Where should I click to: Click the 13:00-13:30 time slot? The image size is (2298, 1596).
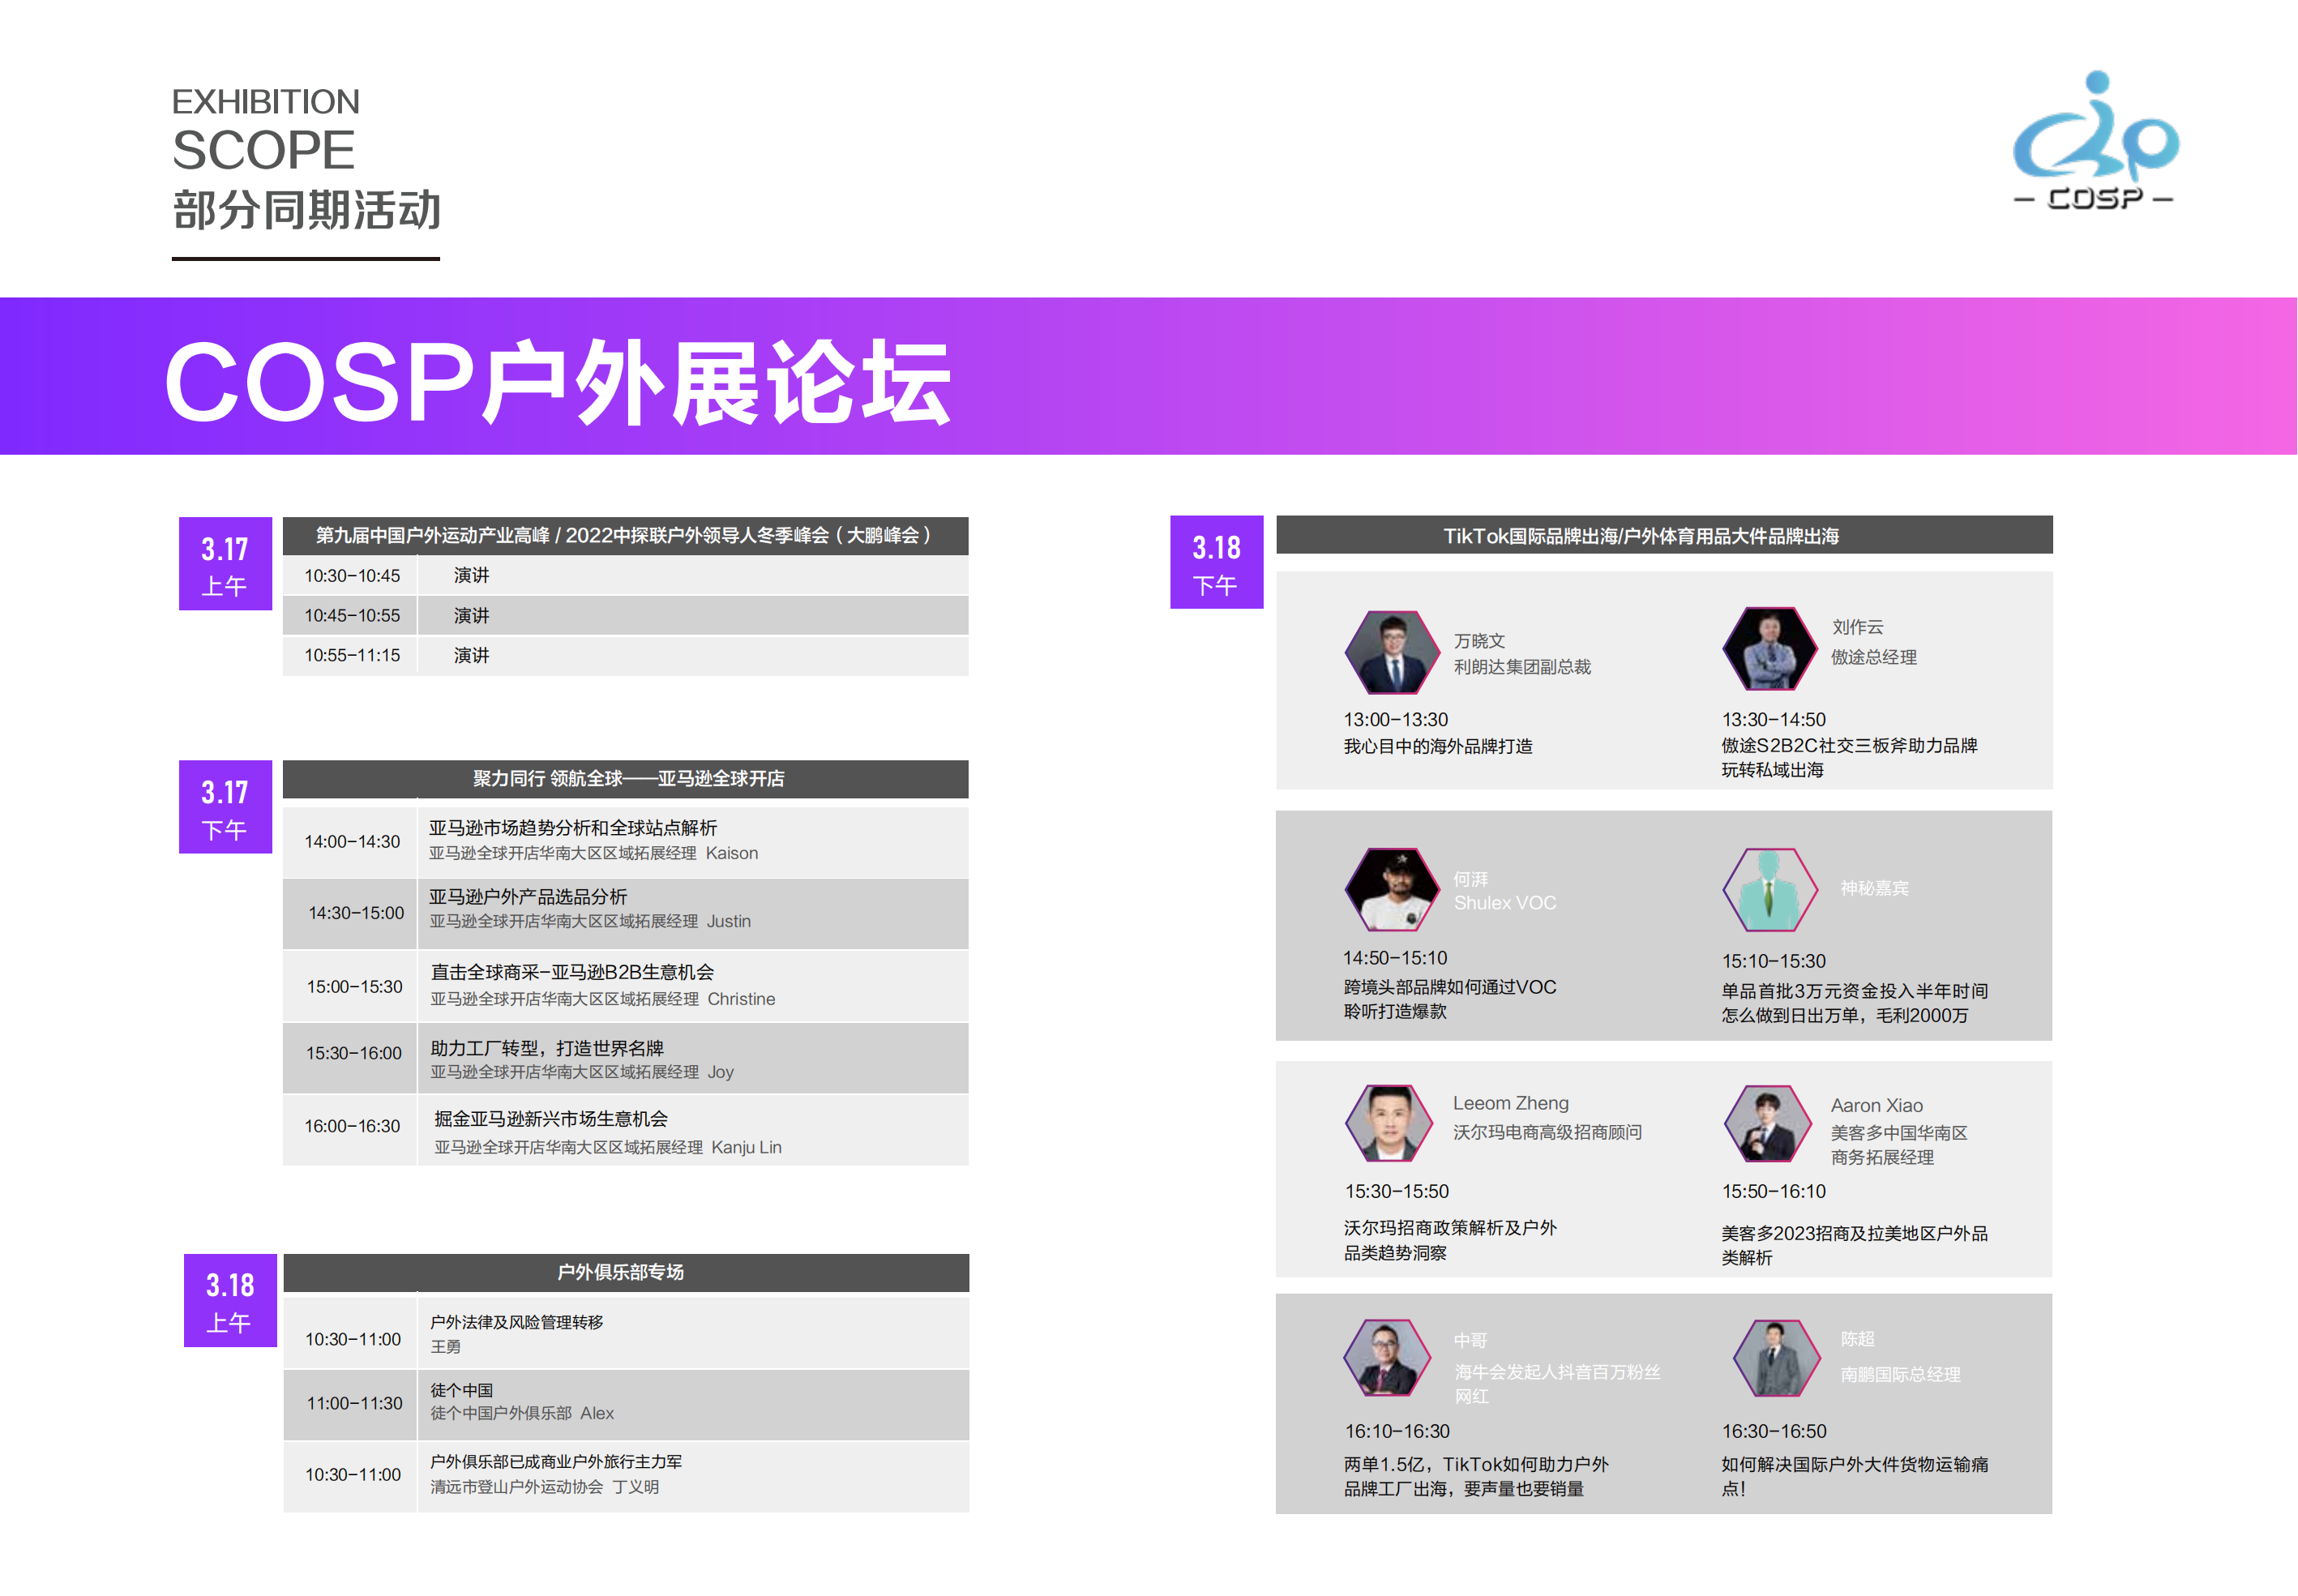1395,720
